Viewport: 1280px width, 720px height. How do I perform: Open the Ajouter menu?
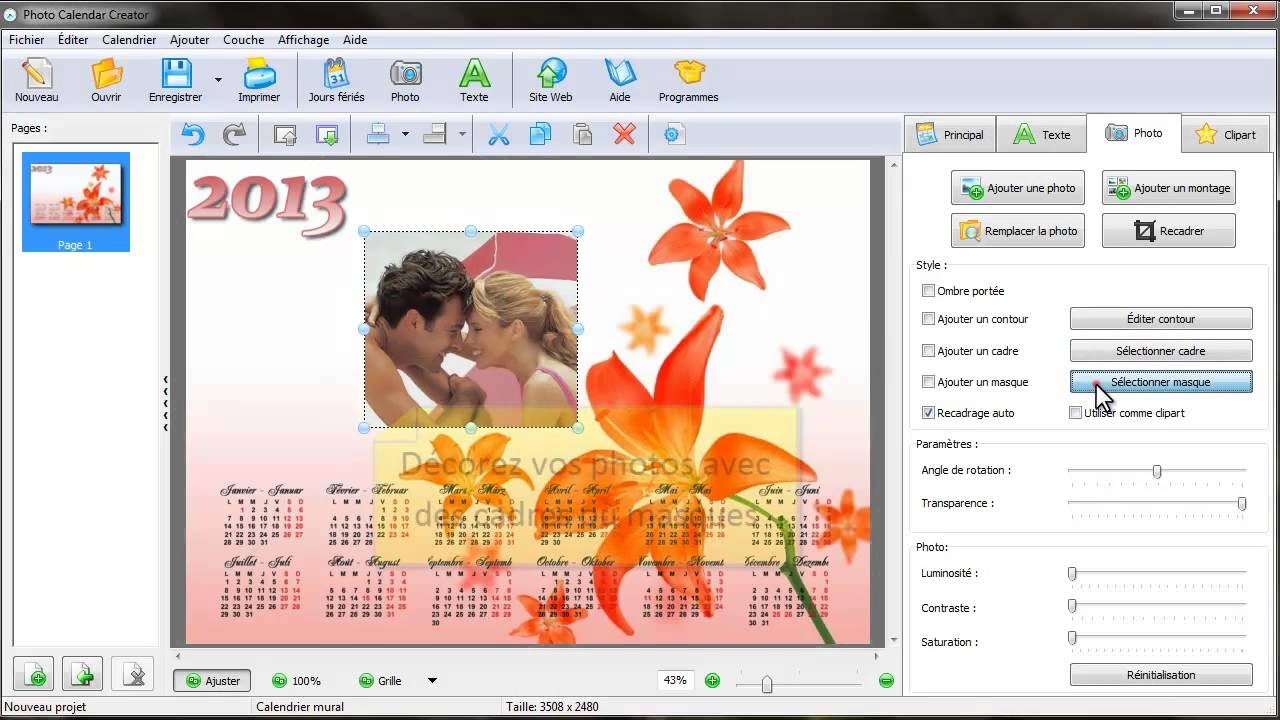click(x=189, y=40)
